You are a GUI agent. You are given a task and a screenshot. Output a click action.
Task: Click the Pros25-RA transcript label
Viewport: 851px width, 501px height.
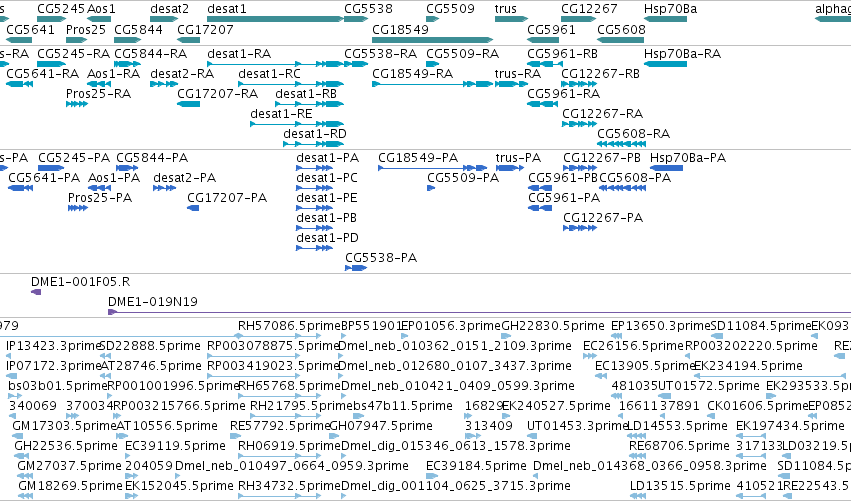point(98,94)
